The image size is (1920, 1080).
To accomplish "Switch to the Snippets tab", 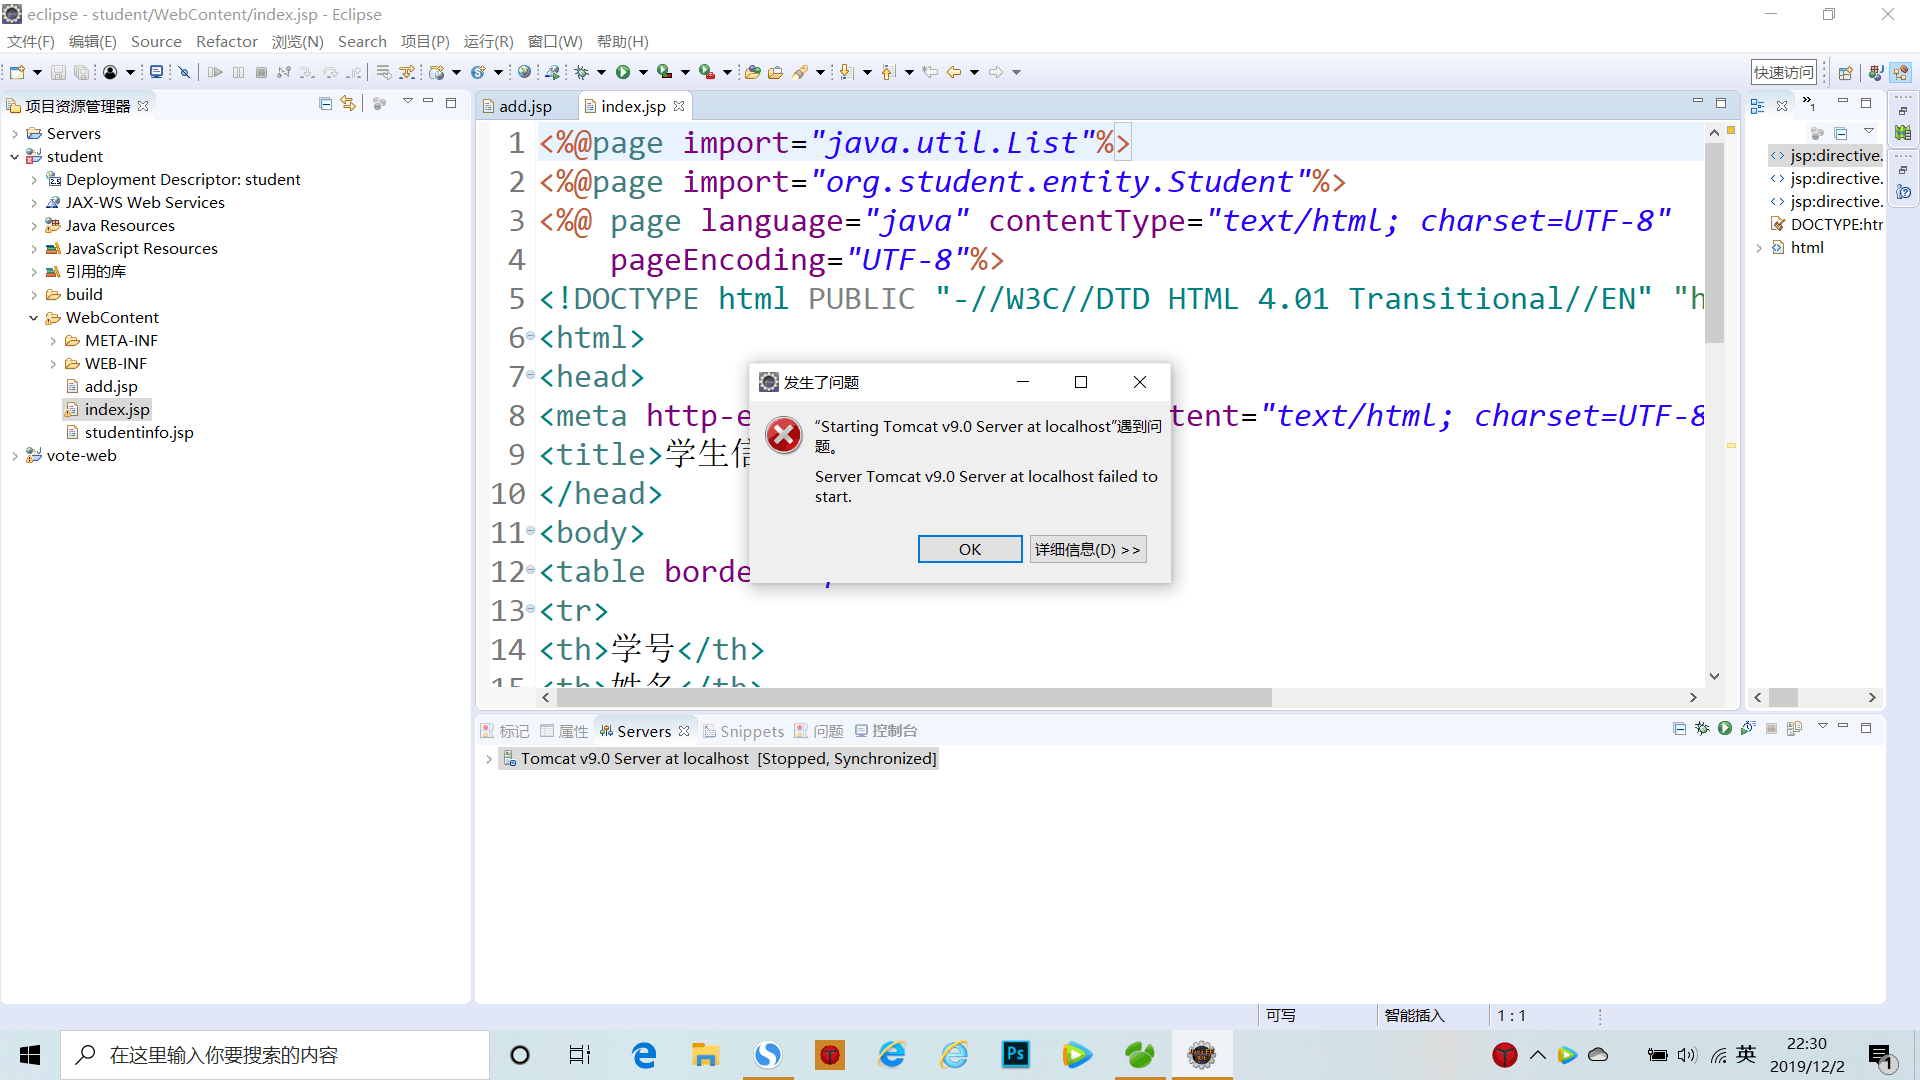I will [744, 731].
